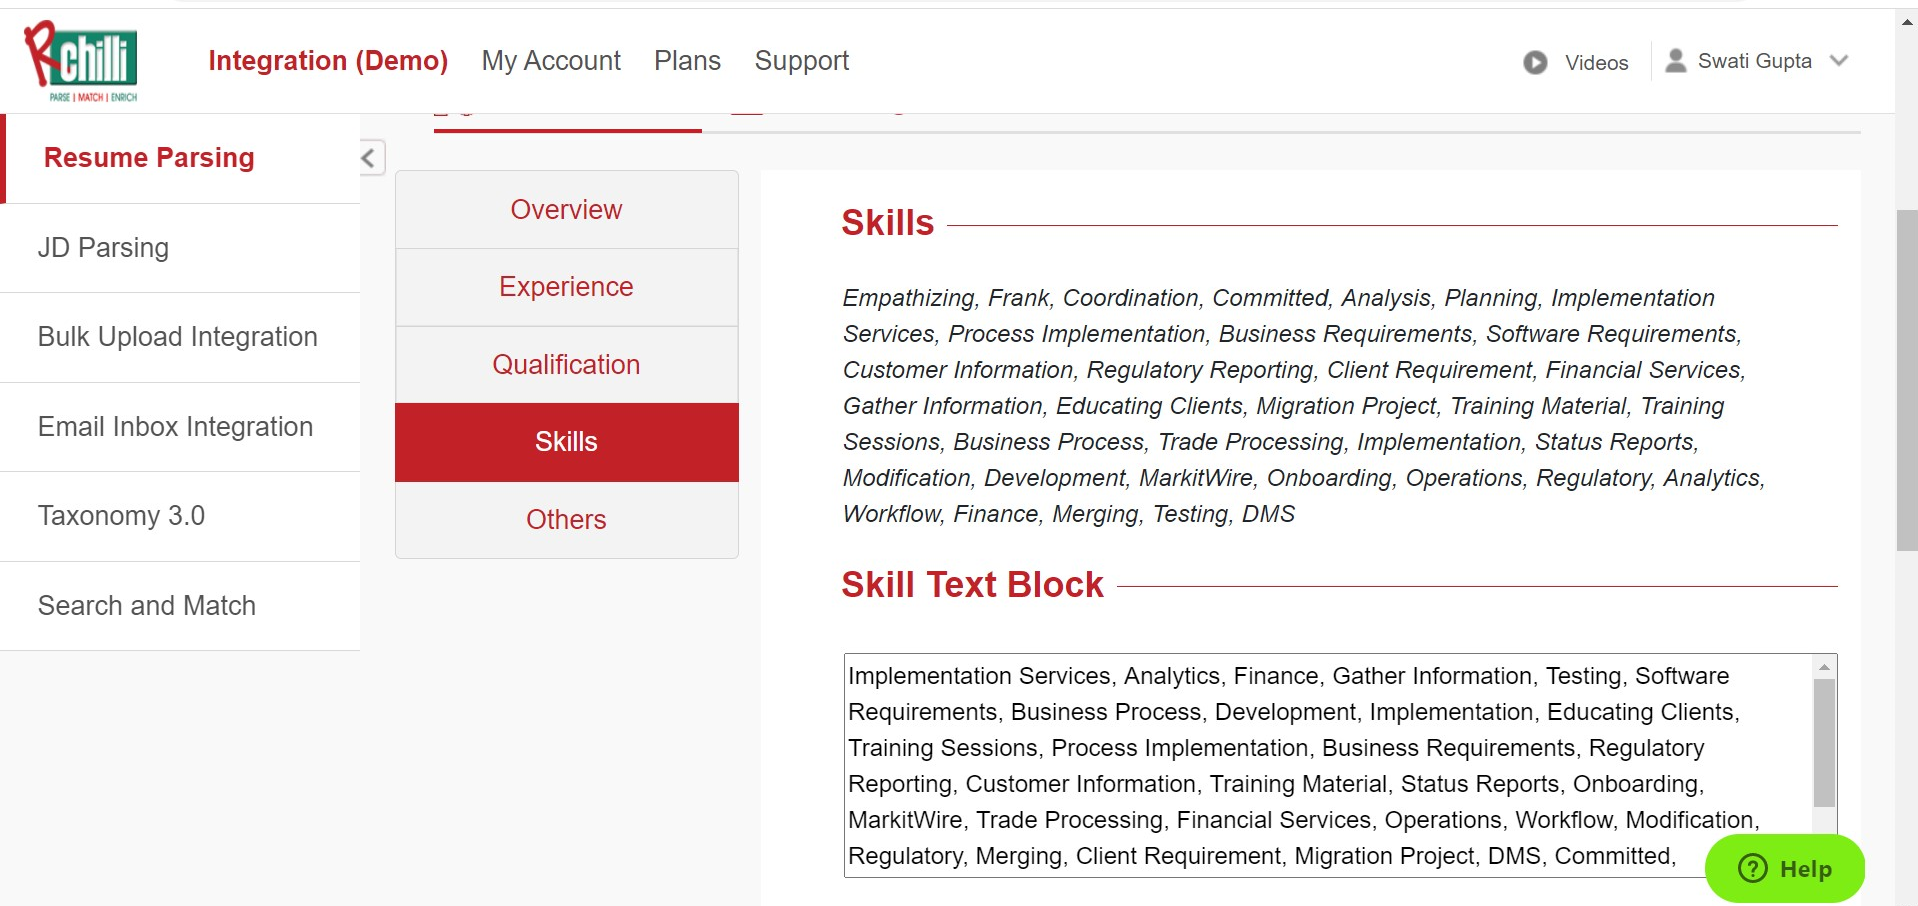The width and height of the screenshot is (1918, 906).
Task: Open Taxonomy 3.0 section
Action: (x=121, y=516)
